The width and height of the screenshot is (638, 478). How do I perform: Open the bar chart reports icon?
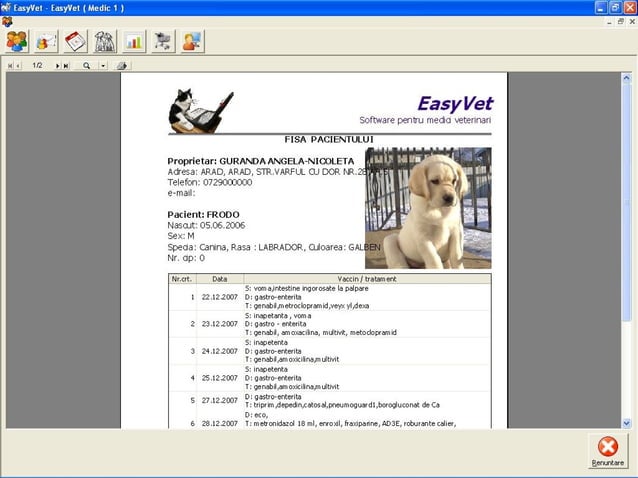coord(134,41)
